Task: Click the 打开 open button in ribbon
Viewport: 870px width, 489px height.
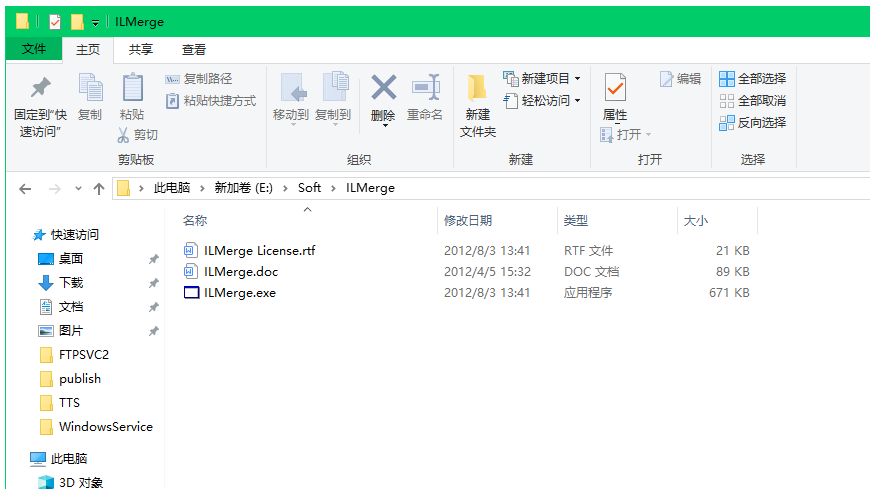Action: (x=626, y=135)
